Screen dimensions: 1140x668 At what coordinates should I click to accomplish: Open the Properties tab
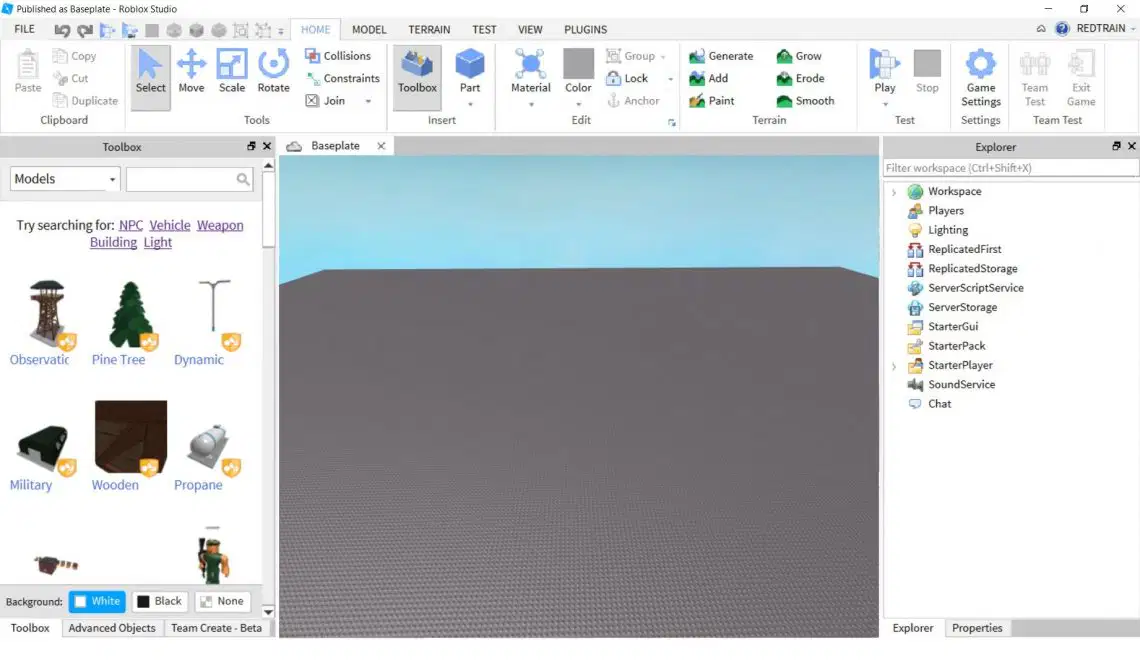click(977, 628)
